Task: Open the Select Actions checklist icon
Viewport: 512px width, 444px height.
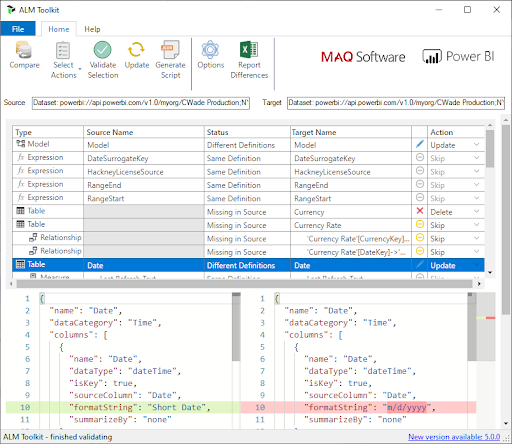Action: click(x=63, y=50)
